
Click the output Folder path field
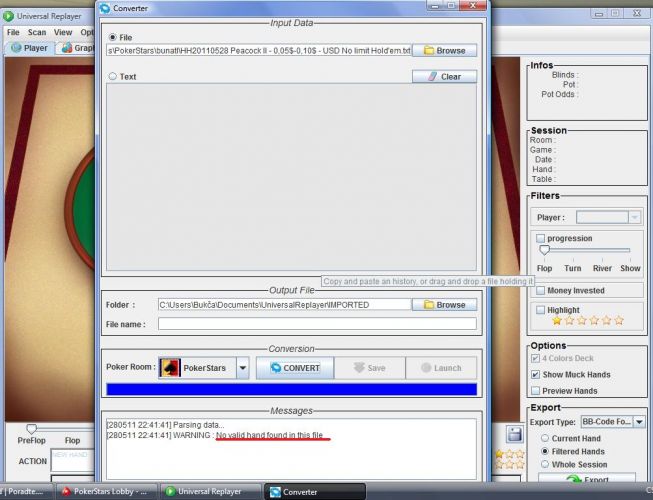284,305
